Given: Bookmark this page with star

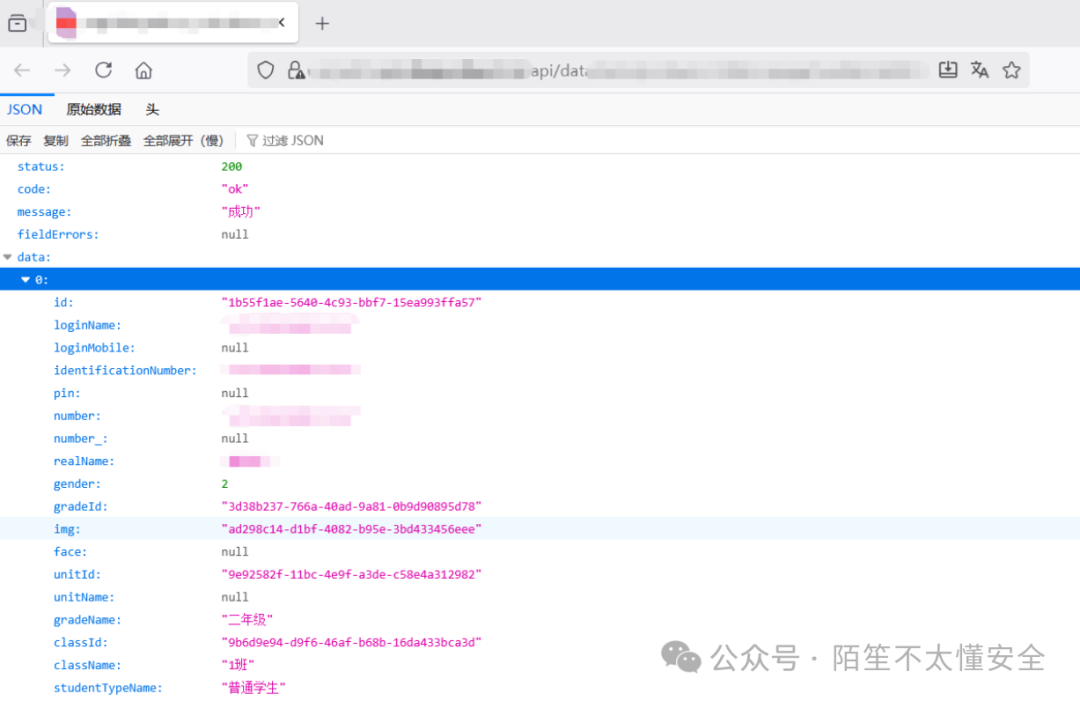Looking at the screenshot, I should tap(1011, 70).
